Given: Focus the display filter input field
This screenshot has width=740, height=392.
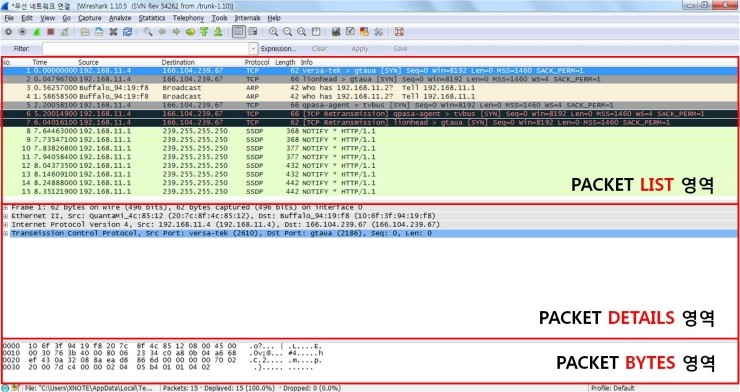Looking at the screenshot, I should tap(145, 49).
